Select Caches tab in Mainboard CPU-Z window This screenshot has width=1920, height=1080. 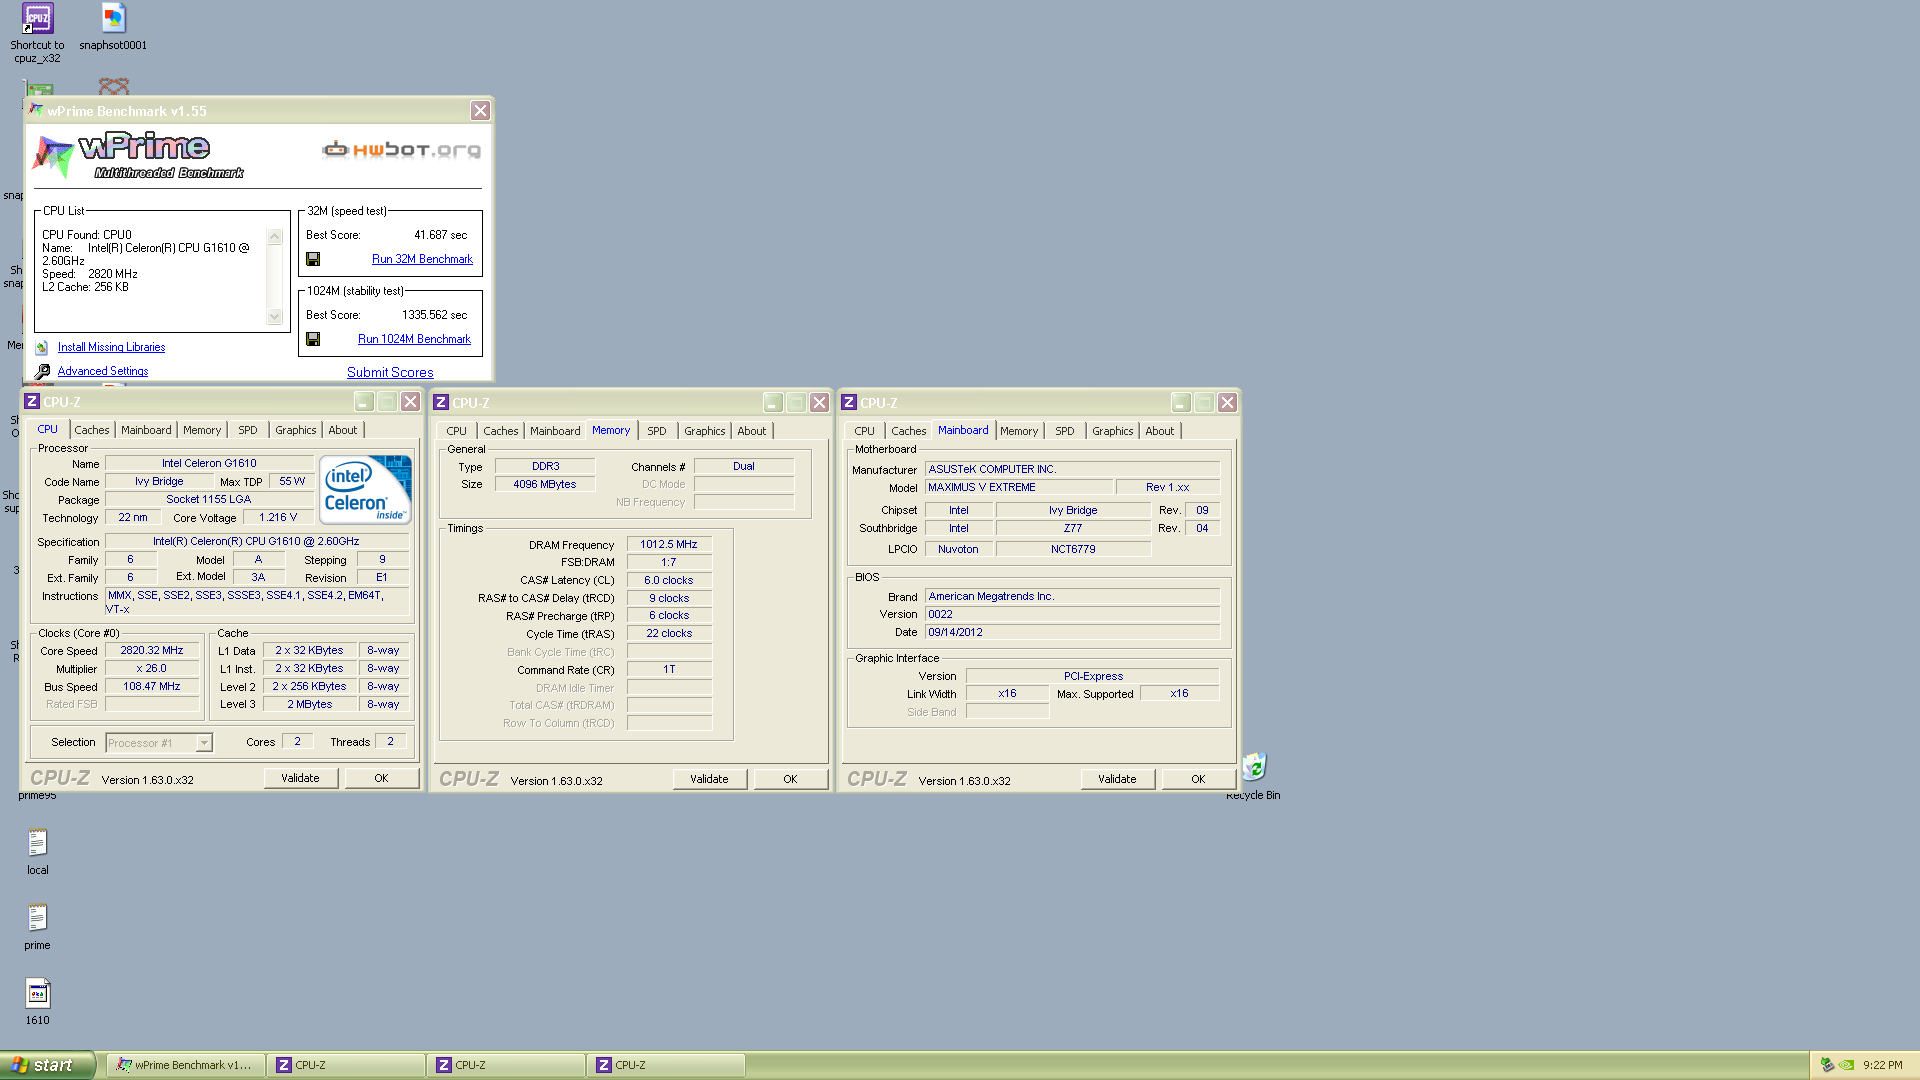click(x=909, y=431)
